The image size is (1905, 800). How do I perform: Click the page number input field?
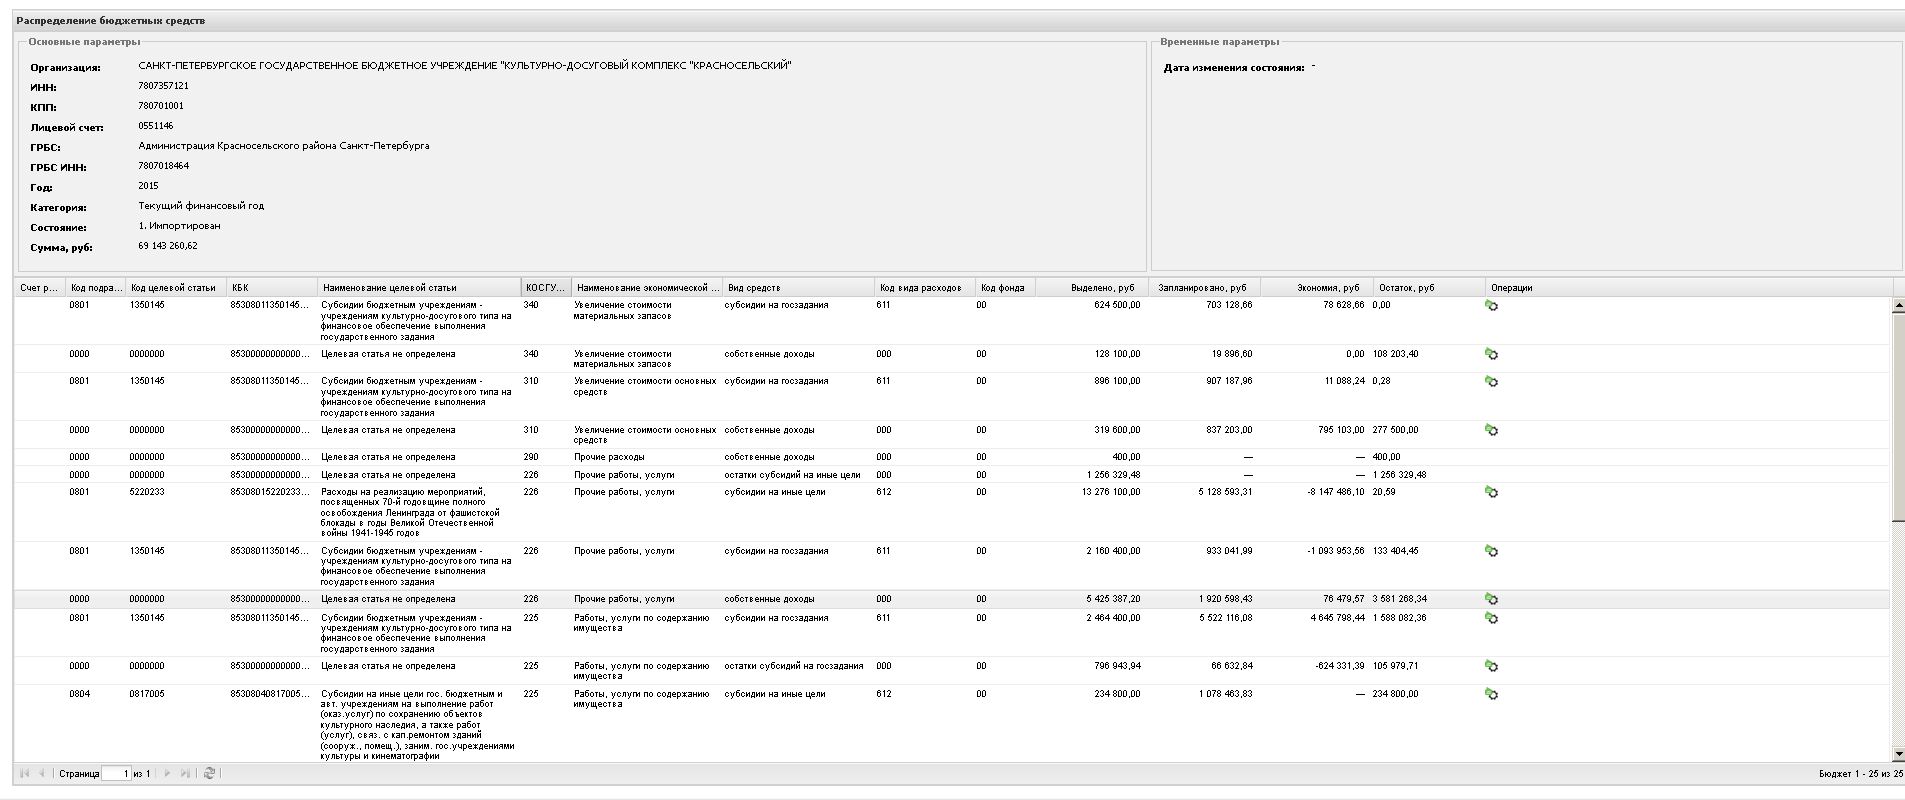click(x=116, y=773)
